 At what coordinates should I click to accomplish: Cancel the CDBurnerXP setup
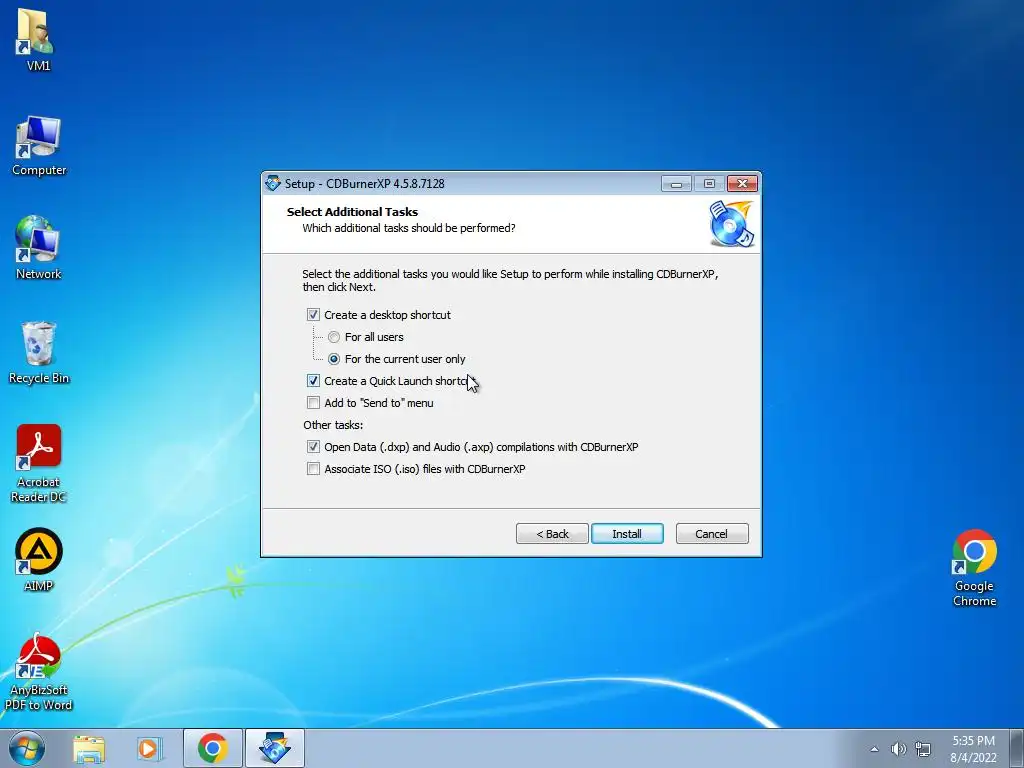click(x=712, y=534)
